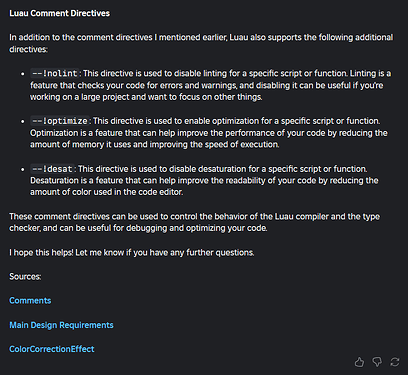Click the regenerate response icon
Image resolution: width=408 pixels, height=375 pixels.
click(395, 362)
